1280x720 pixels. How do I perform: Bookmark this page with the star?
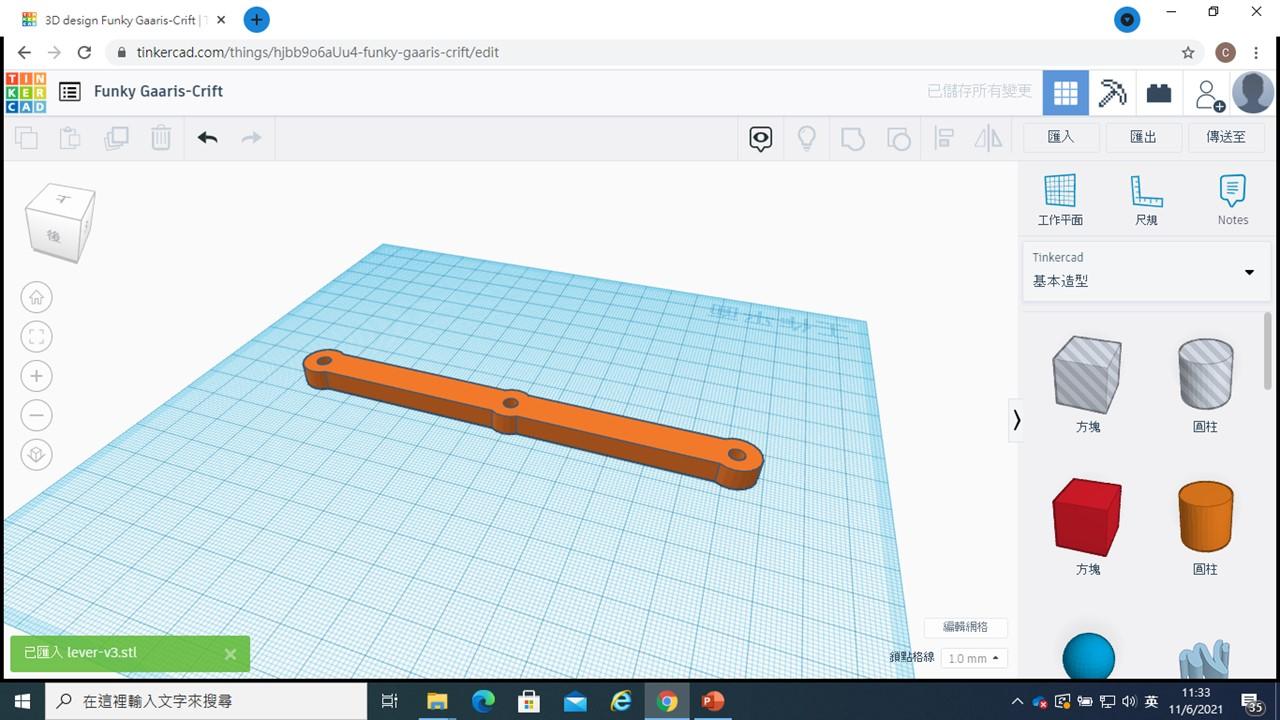pyautogui.click(x=1188, y=52)
